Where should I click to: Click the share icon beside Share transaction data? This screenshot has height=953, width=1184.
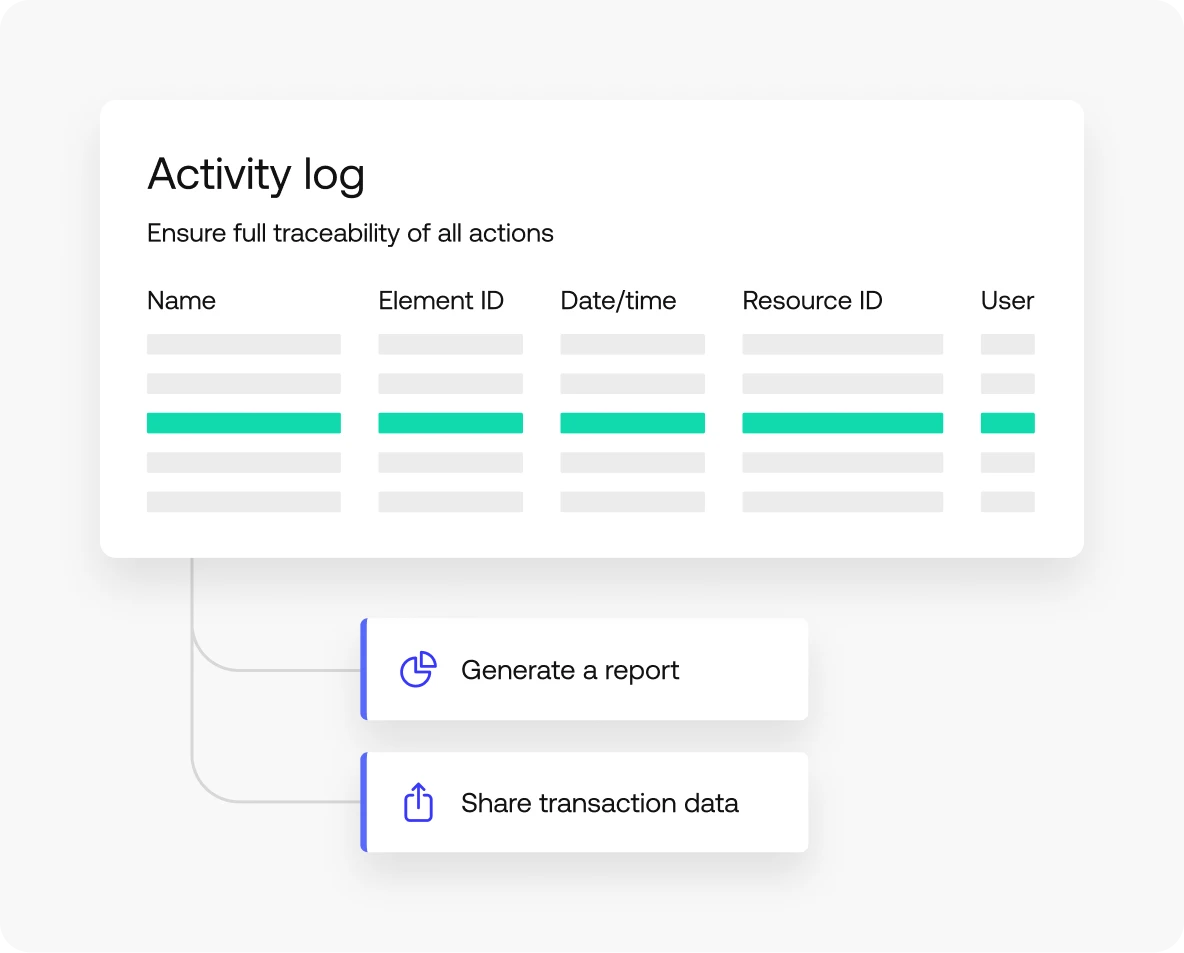418,802
